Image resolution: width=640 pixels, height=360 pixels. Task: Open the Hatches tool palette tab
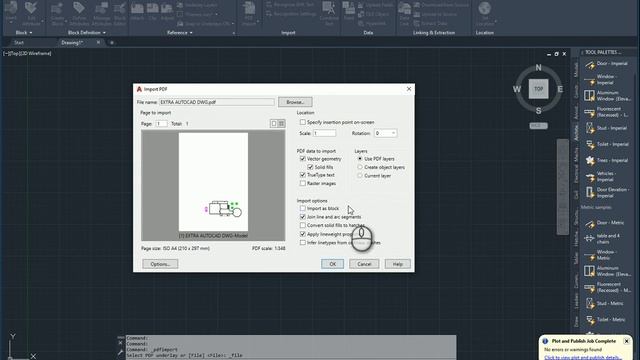pos(576,239)
